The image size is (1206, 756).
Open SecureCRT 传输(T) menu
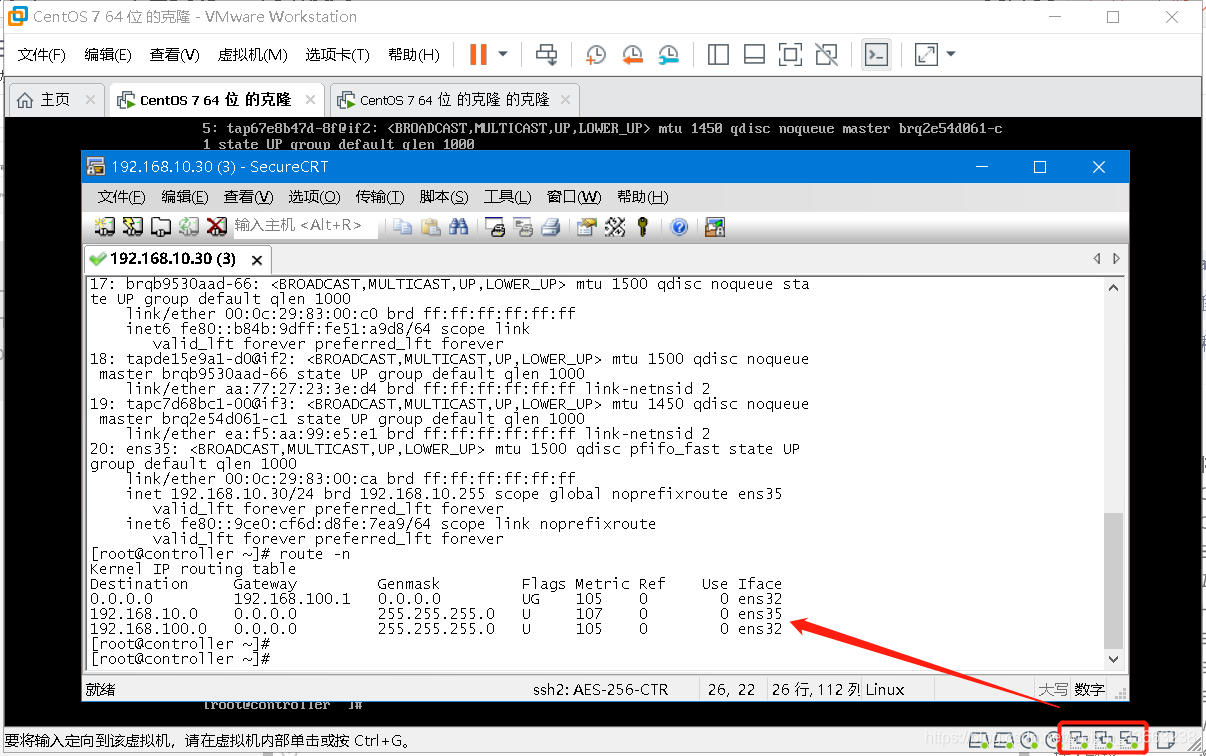pyautogui.click(x=380, y=197)
